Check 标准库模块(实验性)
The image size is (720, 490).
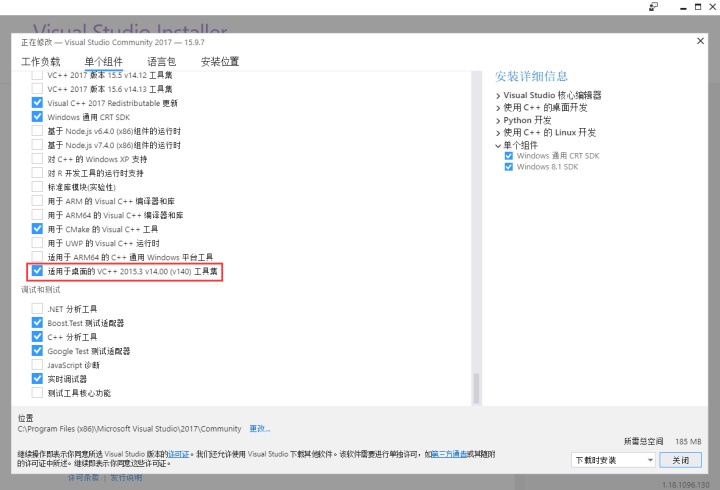click(x=37, y=187)
